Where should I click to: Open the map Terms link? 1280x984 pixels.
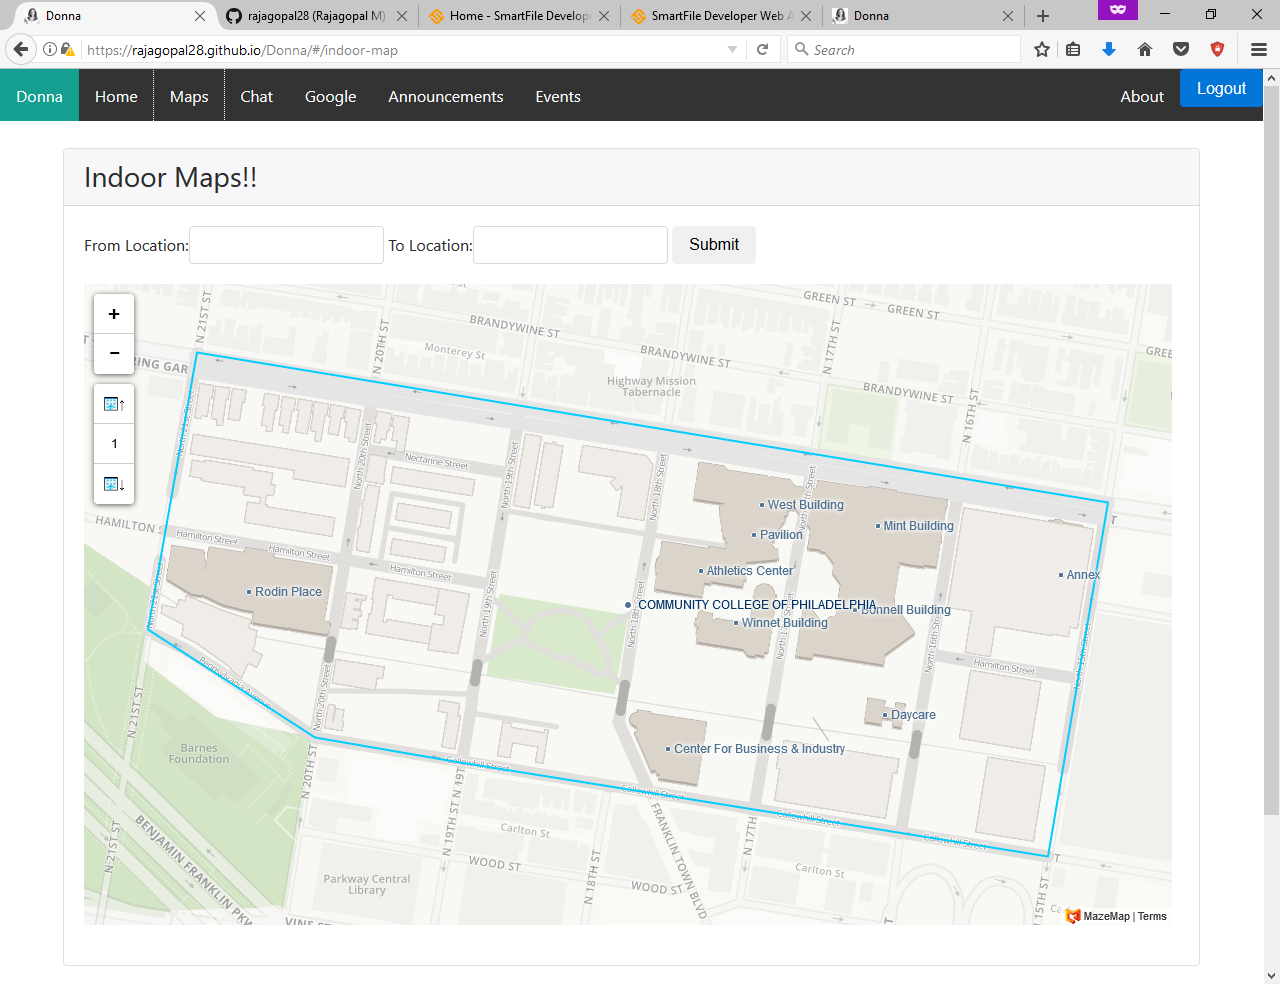point(1152,916)
